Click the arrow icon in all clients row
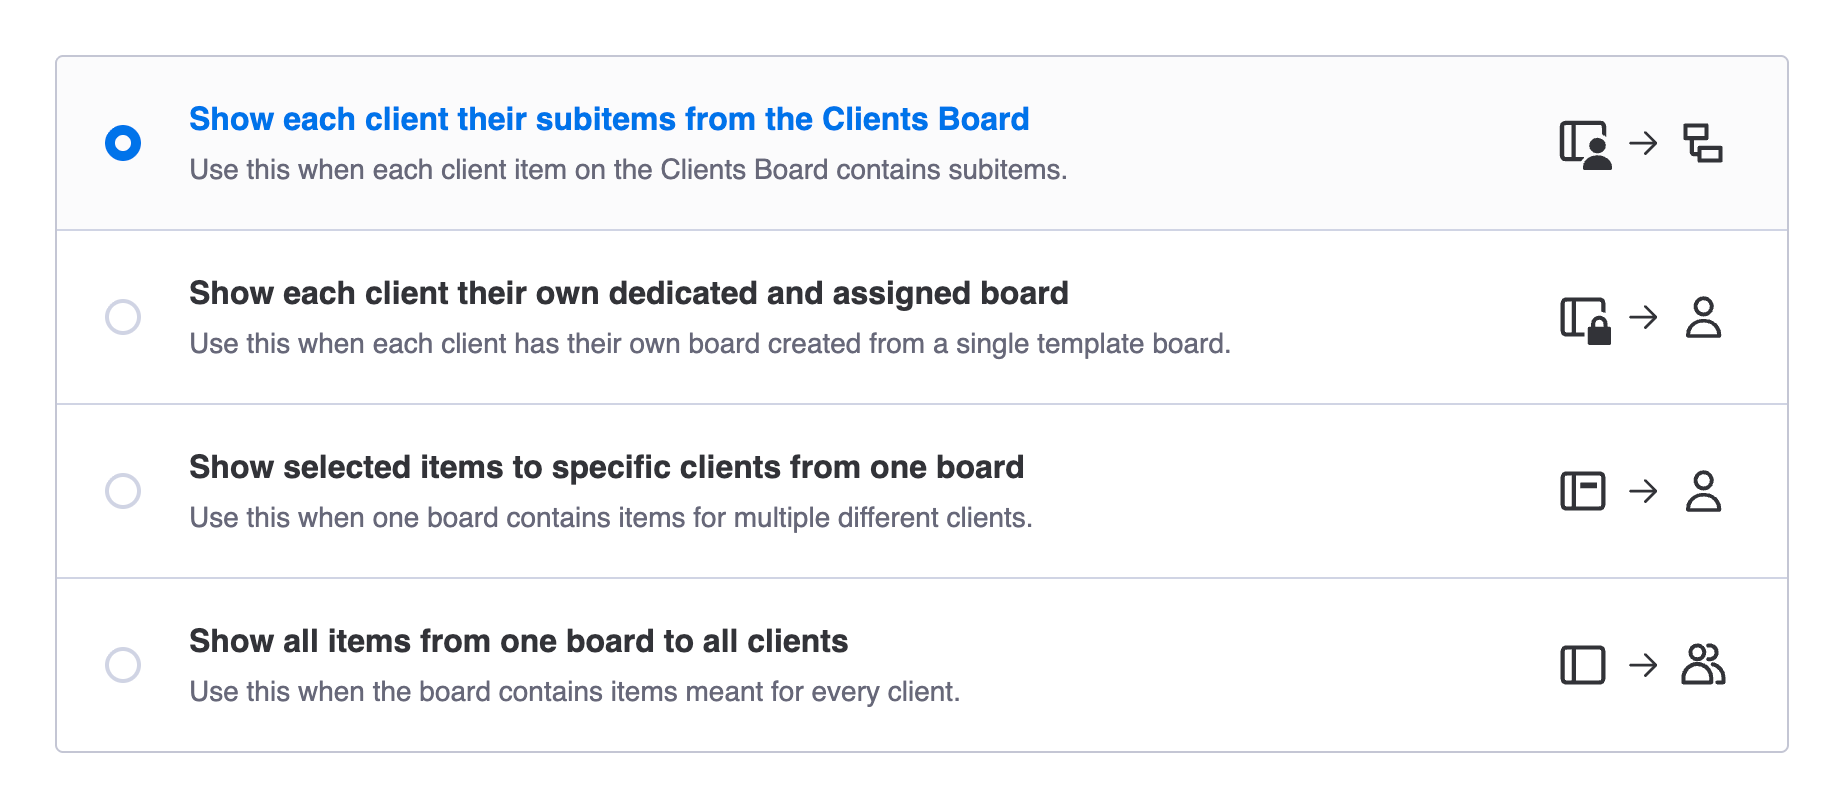 [1643, 665]
